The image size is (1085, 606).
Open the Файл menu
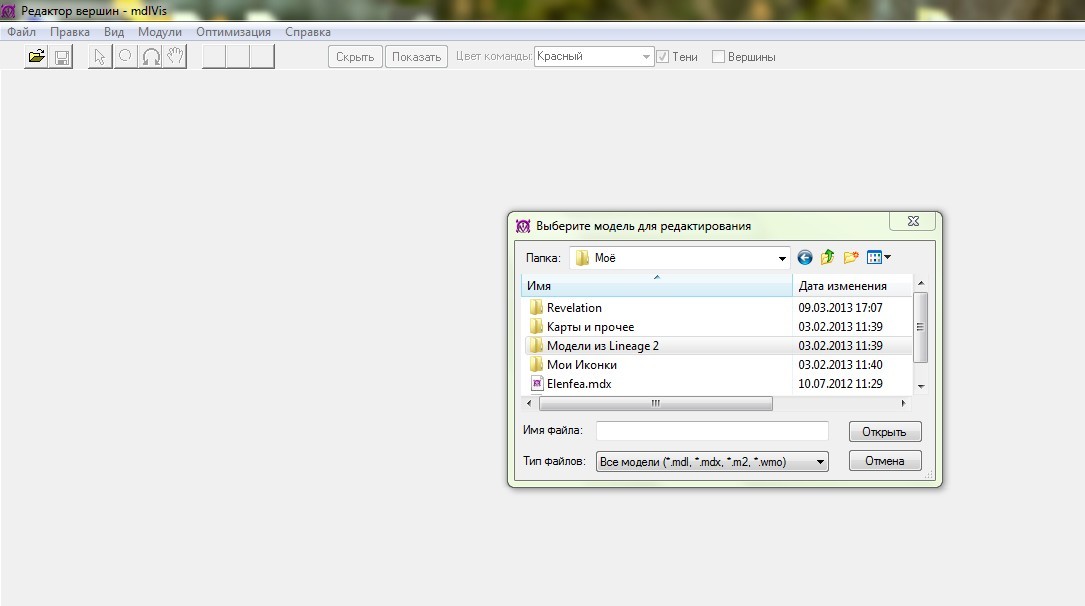(x=21, y=32)
